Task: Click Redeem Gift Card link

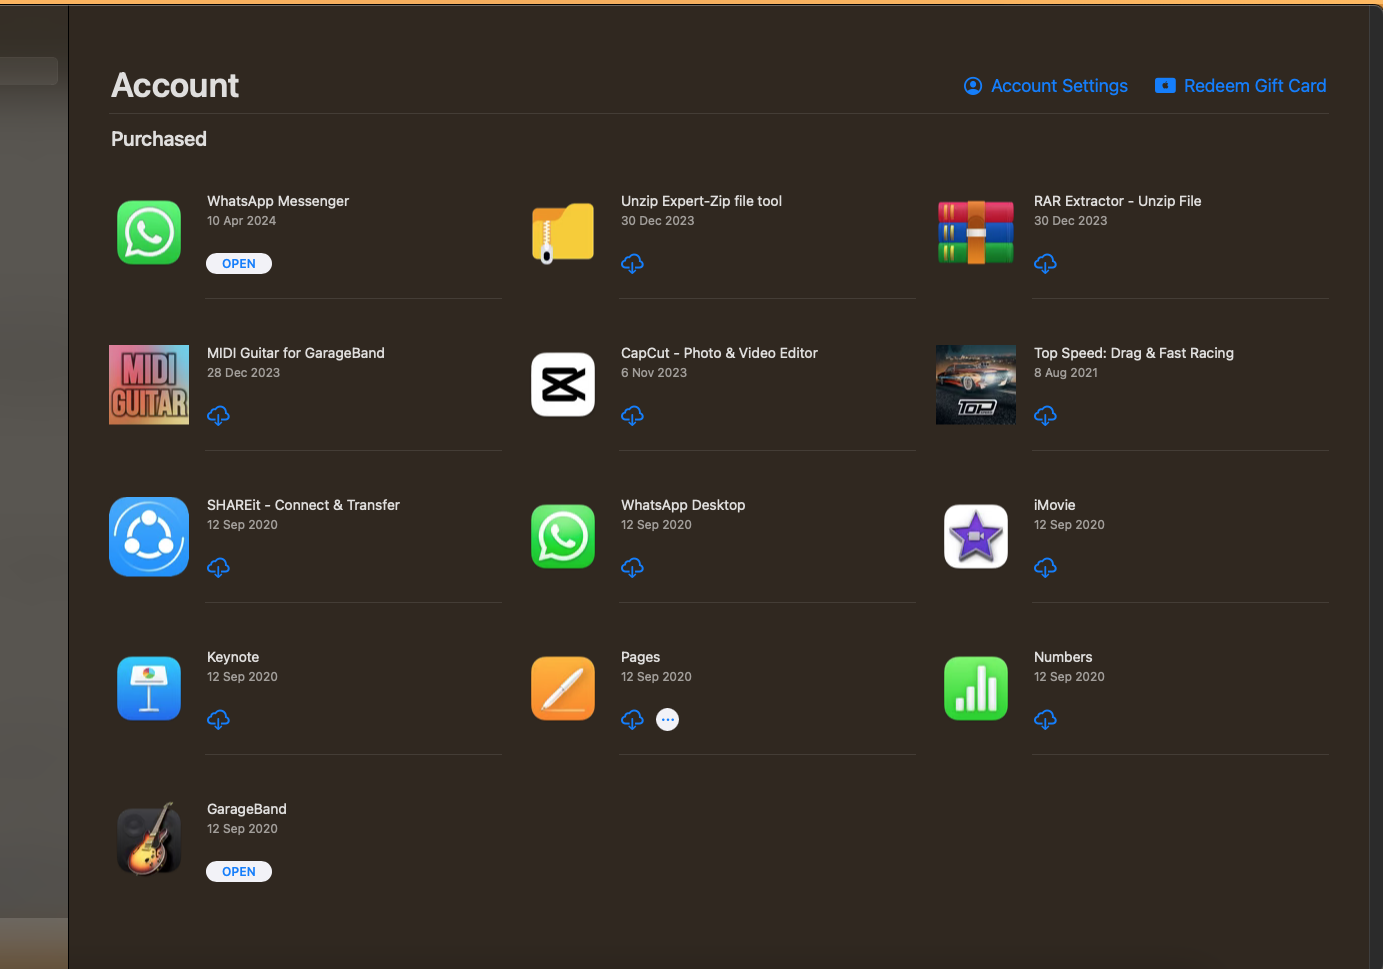Action: (x=1241, y=86)
